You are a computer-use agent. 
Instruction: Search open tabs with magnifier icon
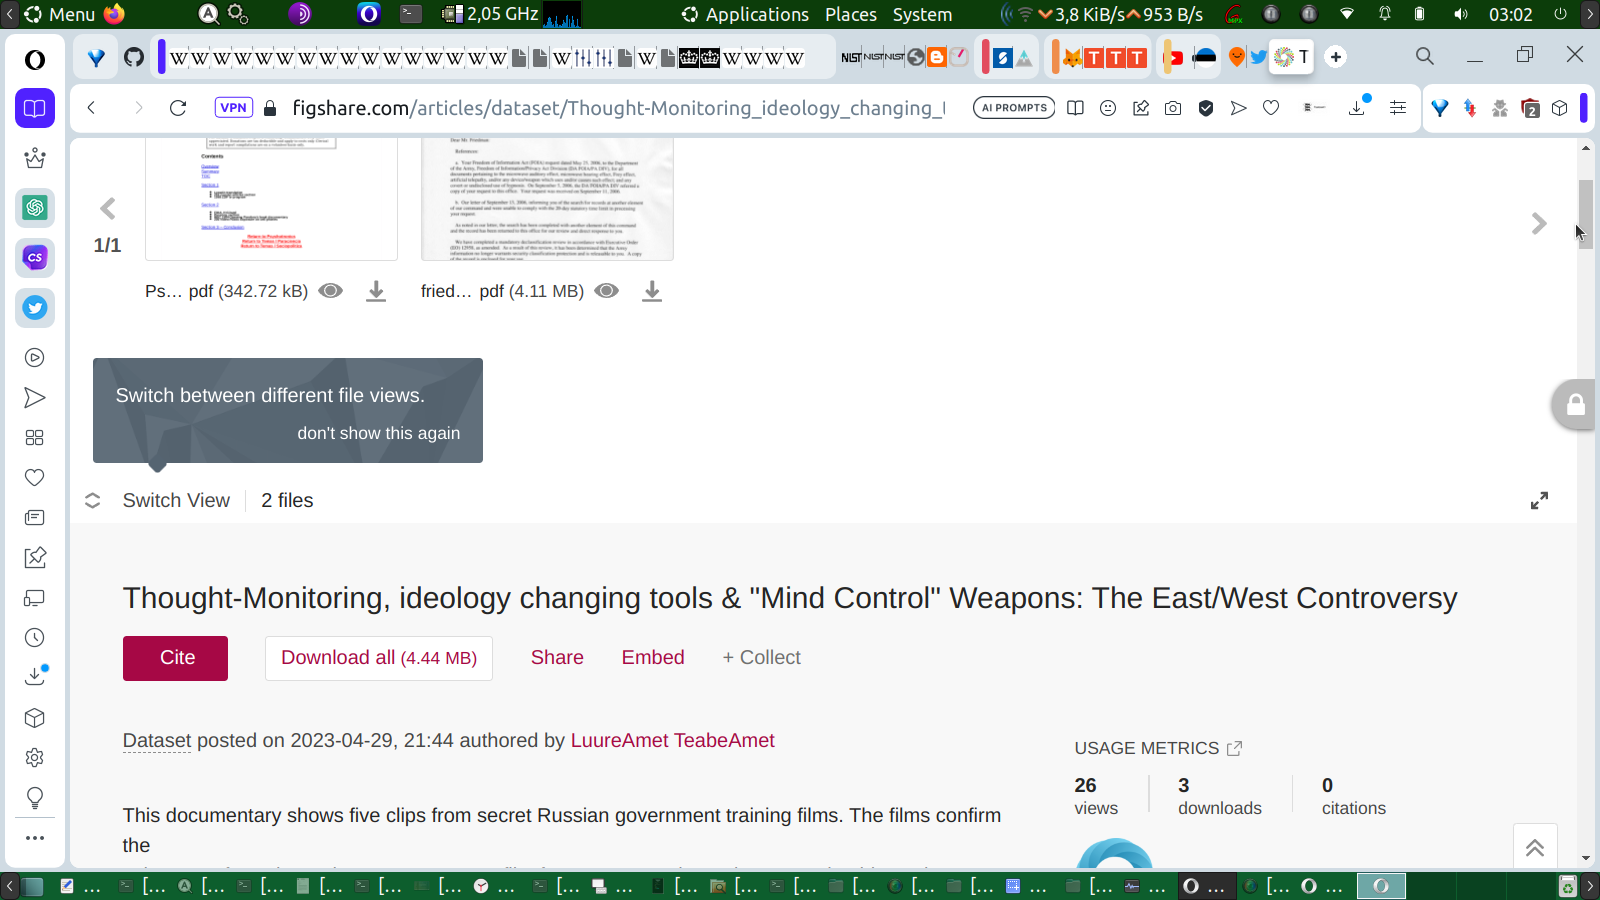(x=1425, y=56)
